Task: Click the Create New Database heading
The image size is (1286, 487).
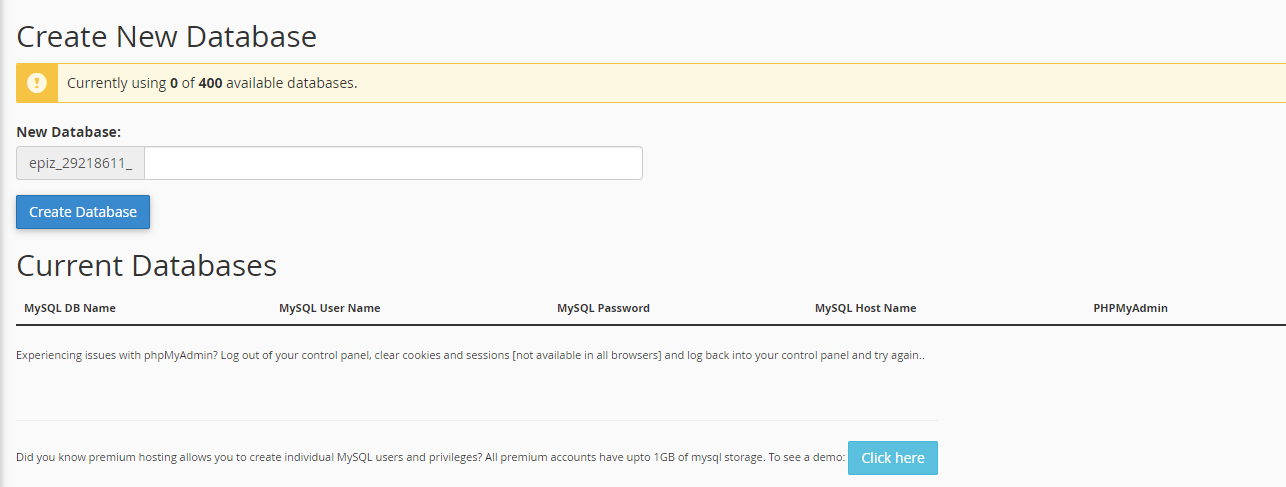Action: coord(167,37)
